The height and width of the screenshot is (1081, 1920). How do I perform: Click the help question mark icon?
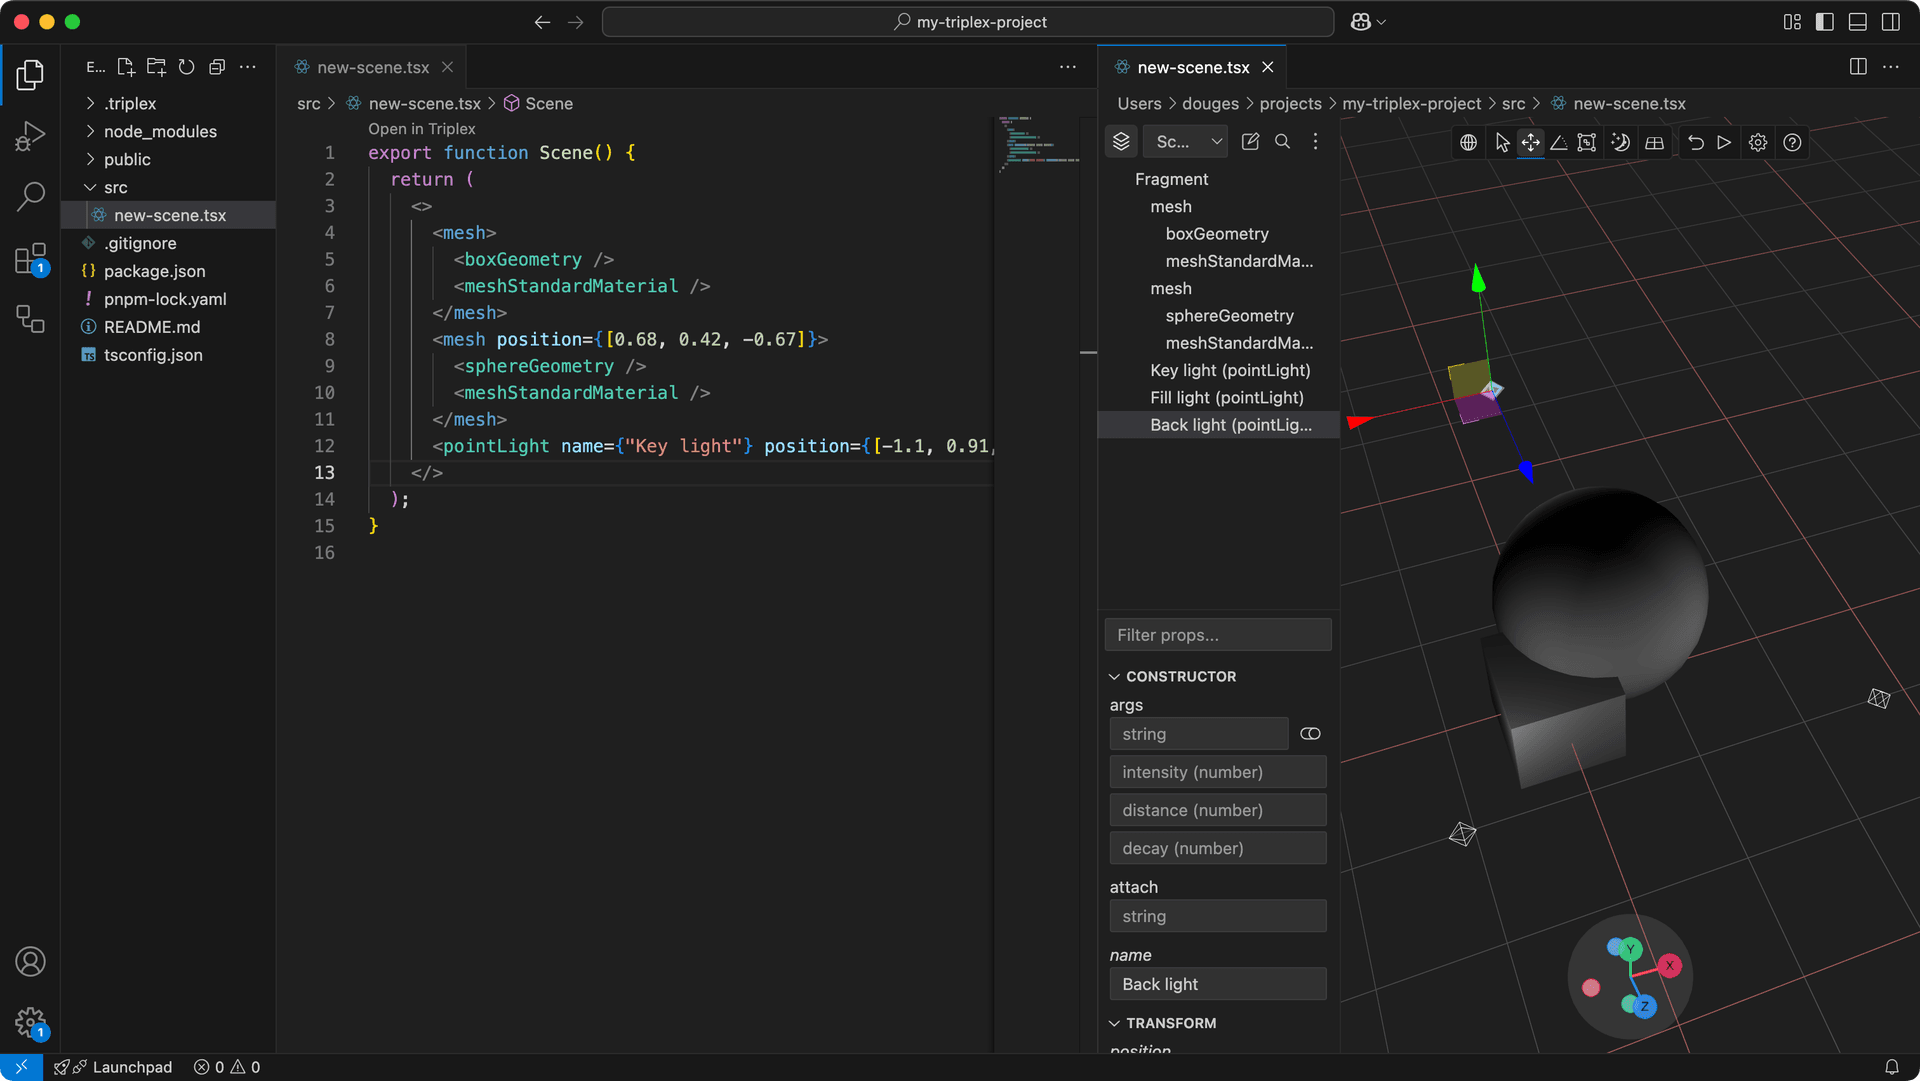point(1792,143)
